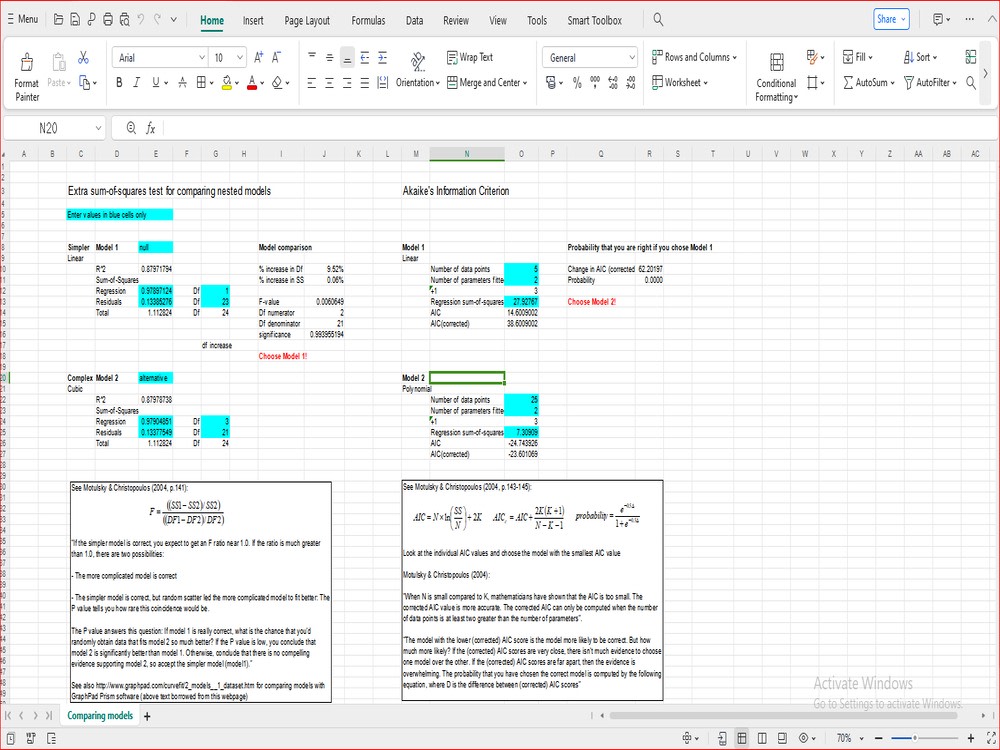Open the Insert ribbon tab
This screenshot has height=750, width=1000.
[x=253, y=20]
